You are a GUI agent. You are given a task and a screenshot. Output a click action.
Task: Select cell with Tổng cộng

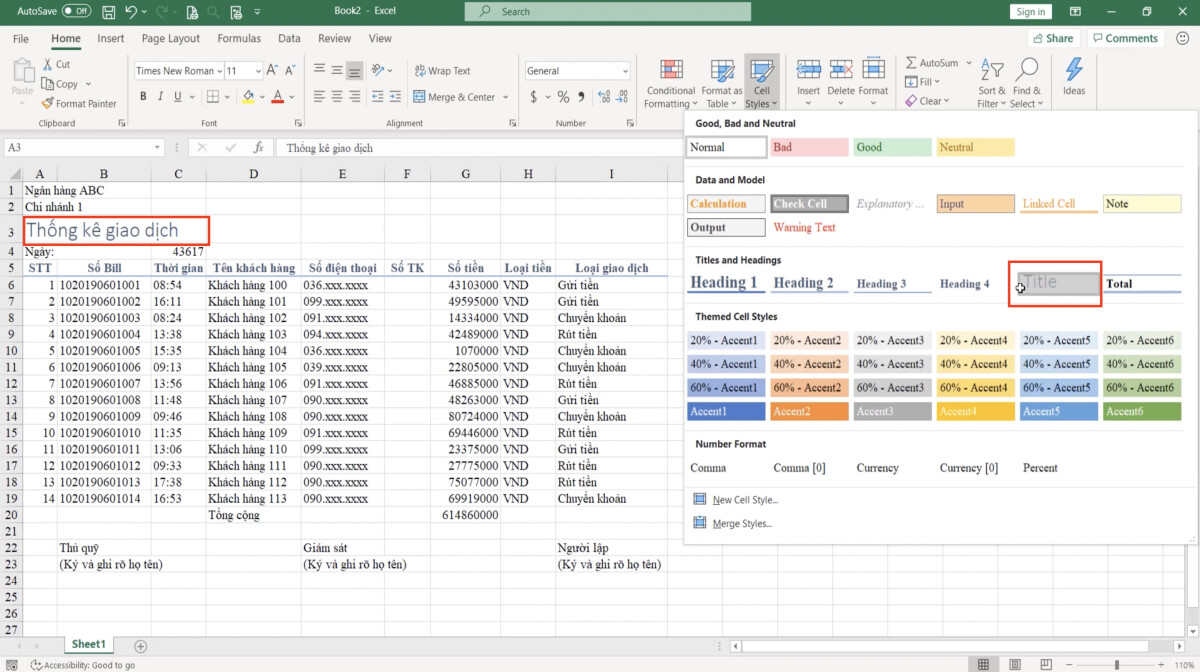[253, 514]
